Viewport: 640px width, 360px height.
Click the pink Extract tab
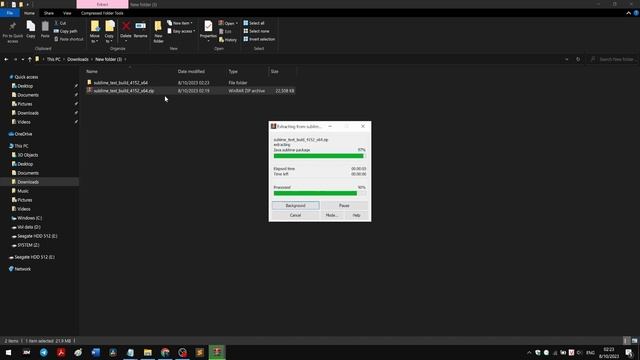102,4
